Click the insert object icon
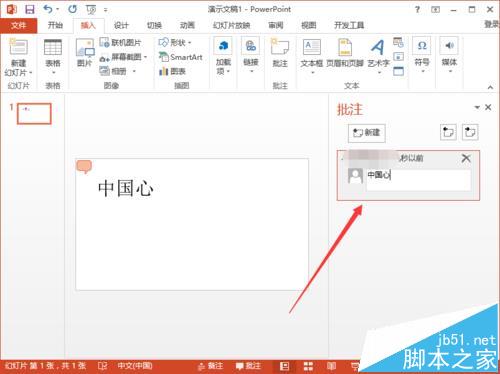This screenshot has width=500, height=374. coord(398,71)
